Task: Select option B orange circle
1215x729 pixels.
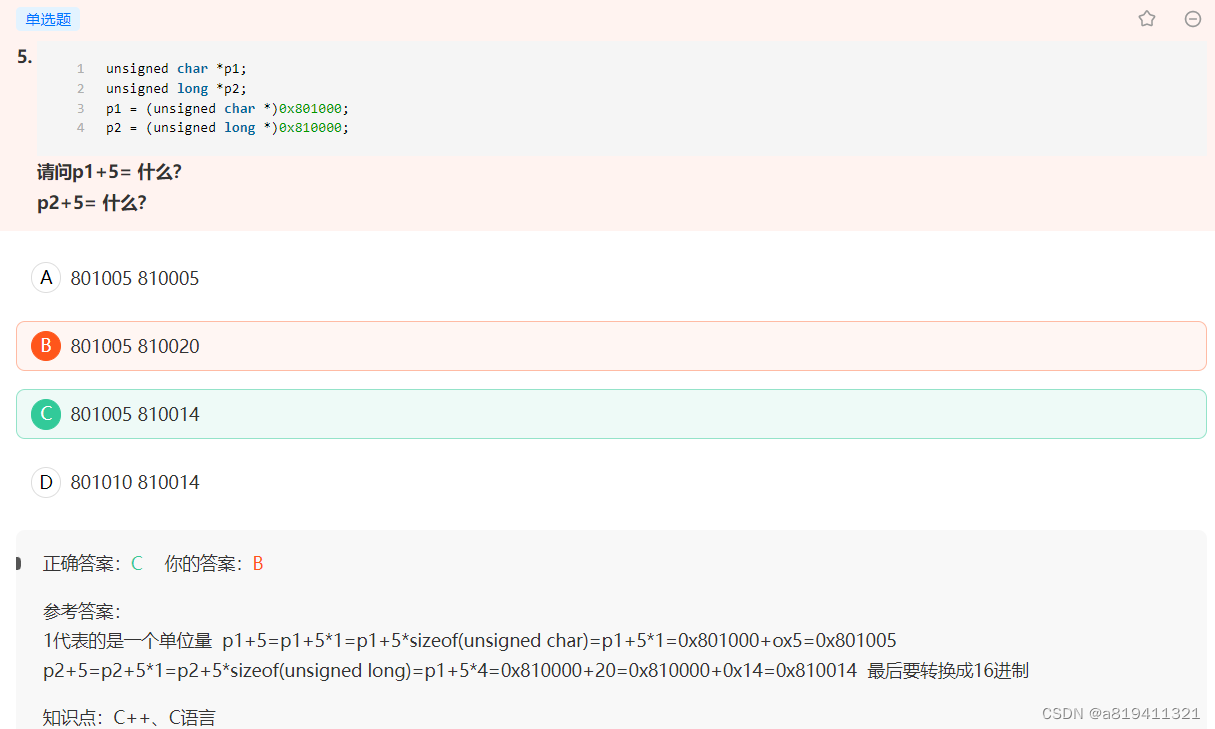Action: 46,346
